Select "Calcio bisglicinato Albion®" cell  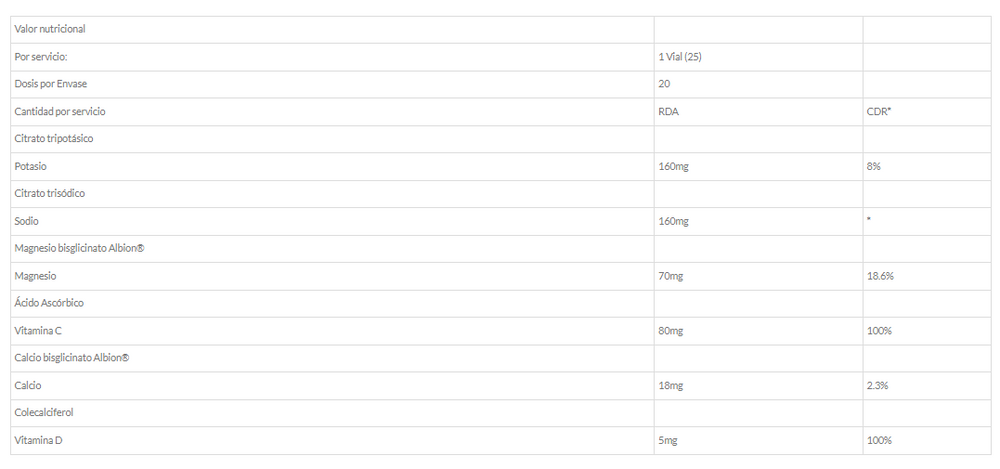(71, 357)
